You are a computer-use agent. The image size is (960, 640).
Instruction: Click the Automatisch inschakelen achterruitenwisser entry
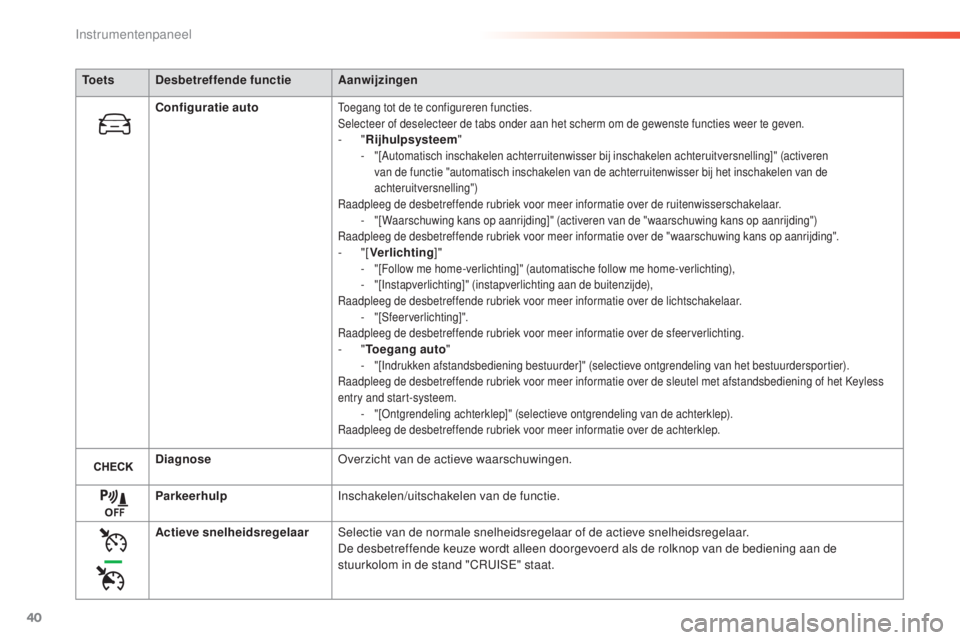coord(601,172)
